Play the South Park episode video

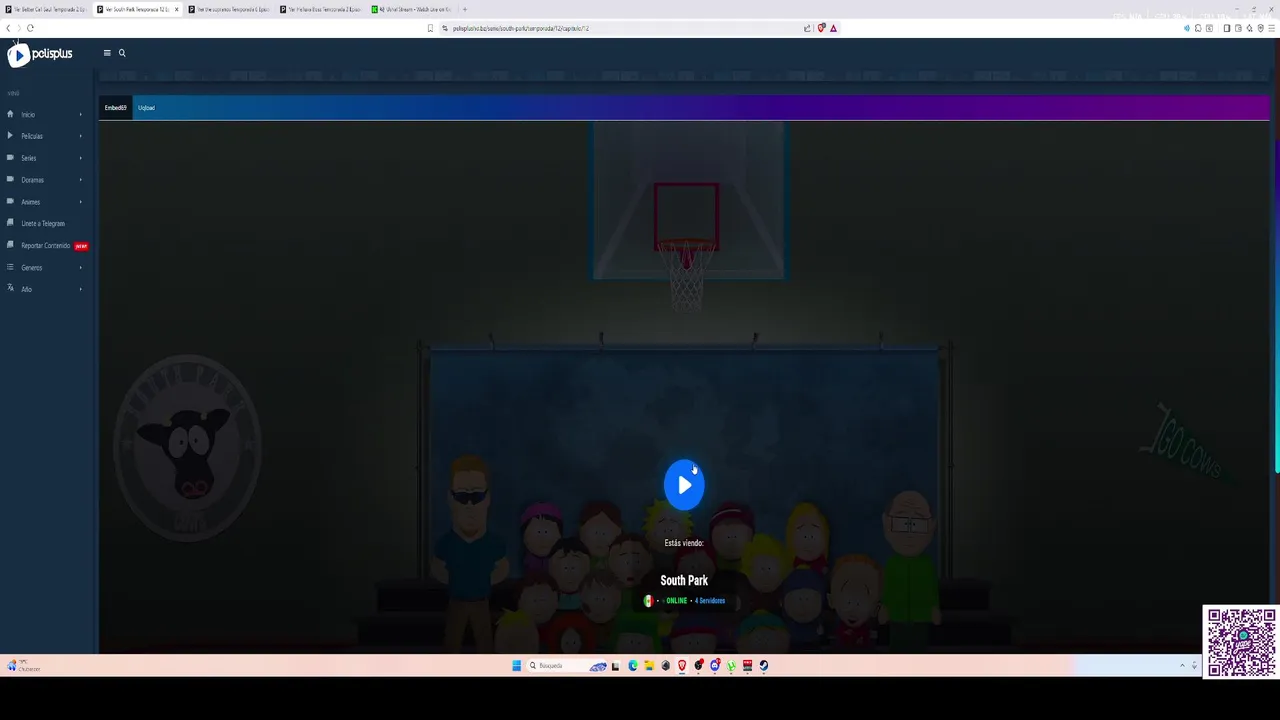point(684,485)
